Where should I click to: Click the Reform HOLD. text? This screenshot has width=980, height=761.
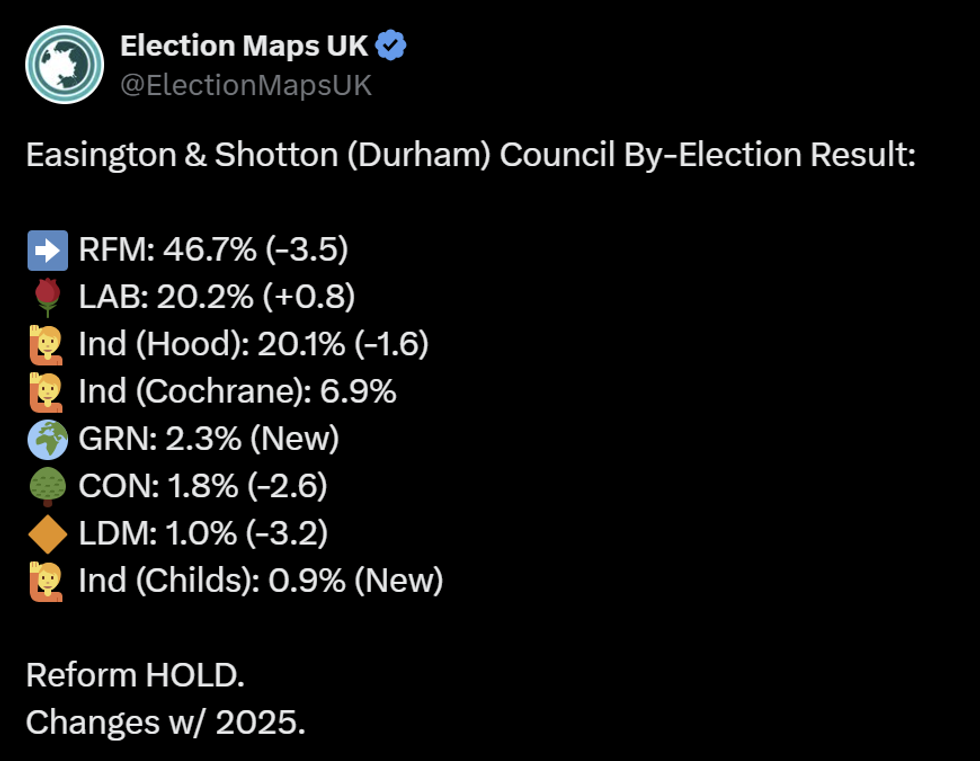tap(135, 675)
